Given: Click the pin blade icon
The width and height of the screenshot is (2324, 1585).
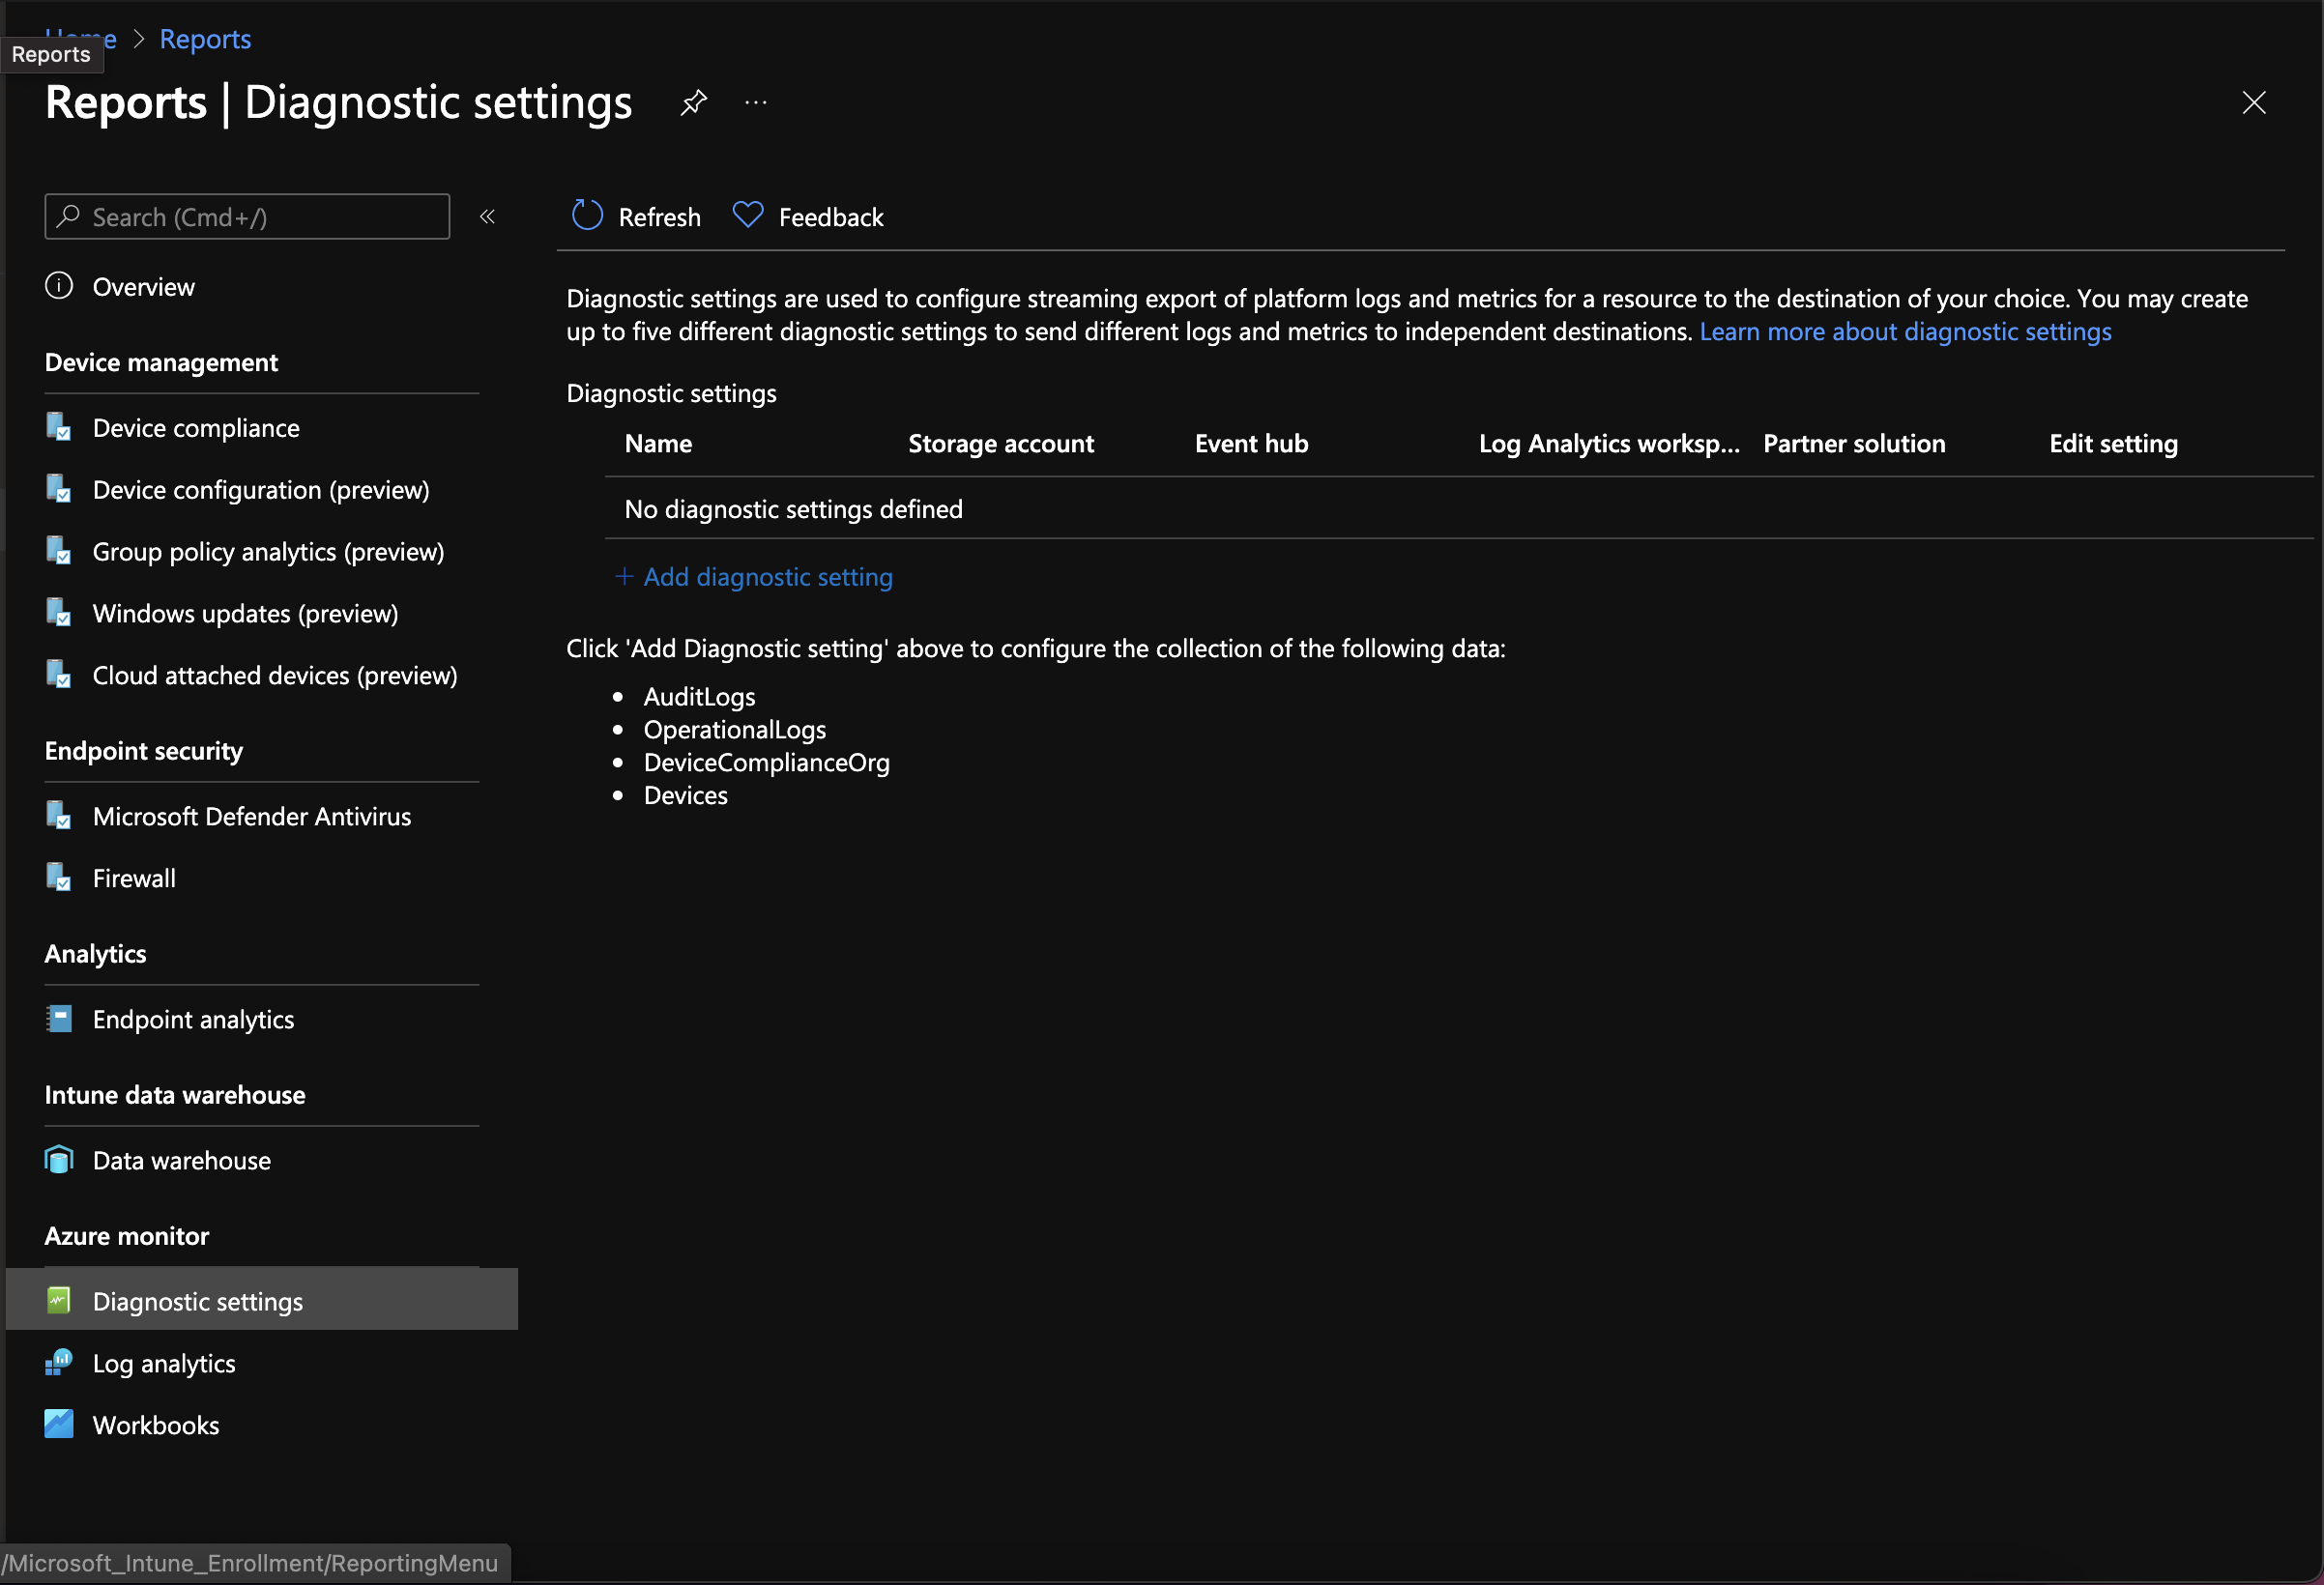Looking at the screenshot, I should coord(693,102).
